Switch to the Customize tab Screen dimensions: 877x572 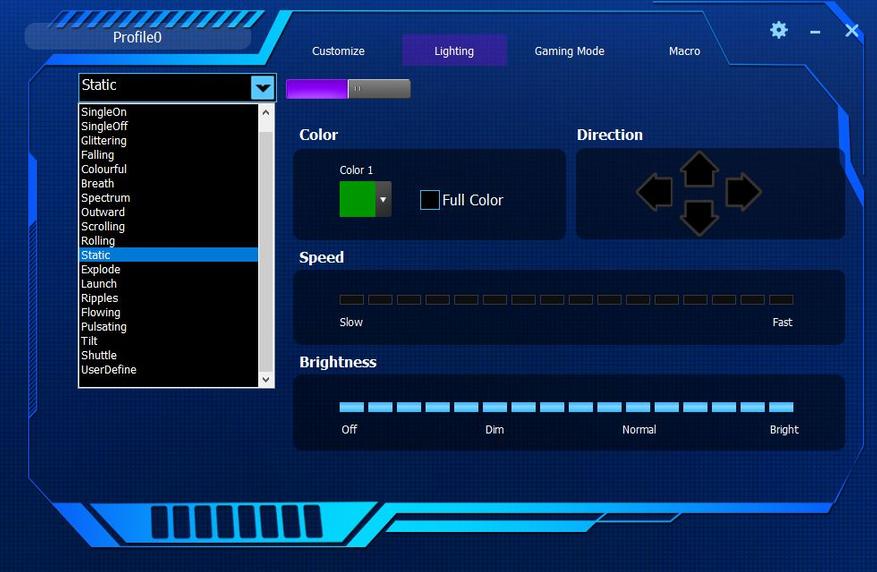338,51
